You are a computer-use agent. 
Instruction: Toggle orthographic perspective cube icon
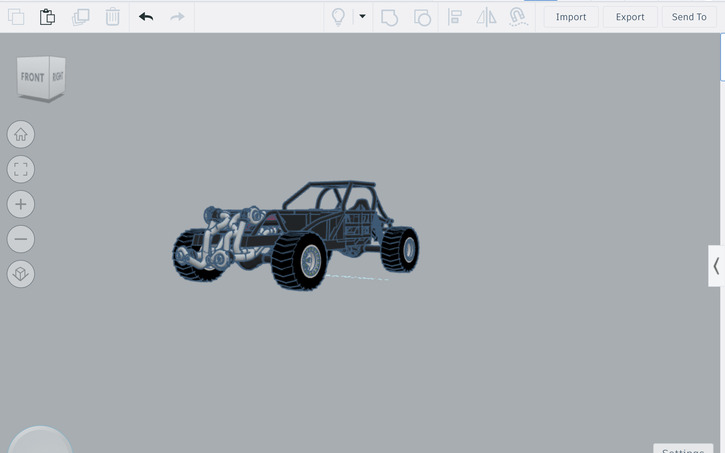(21, 274)
